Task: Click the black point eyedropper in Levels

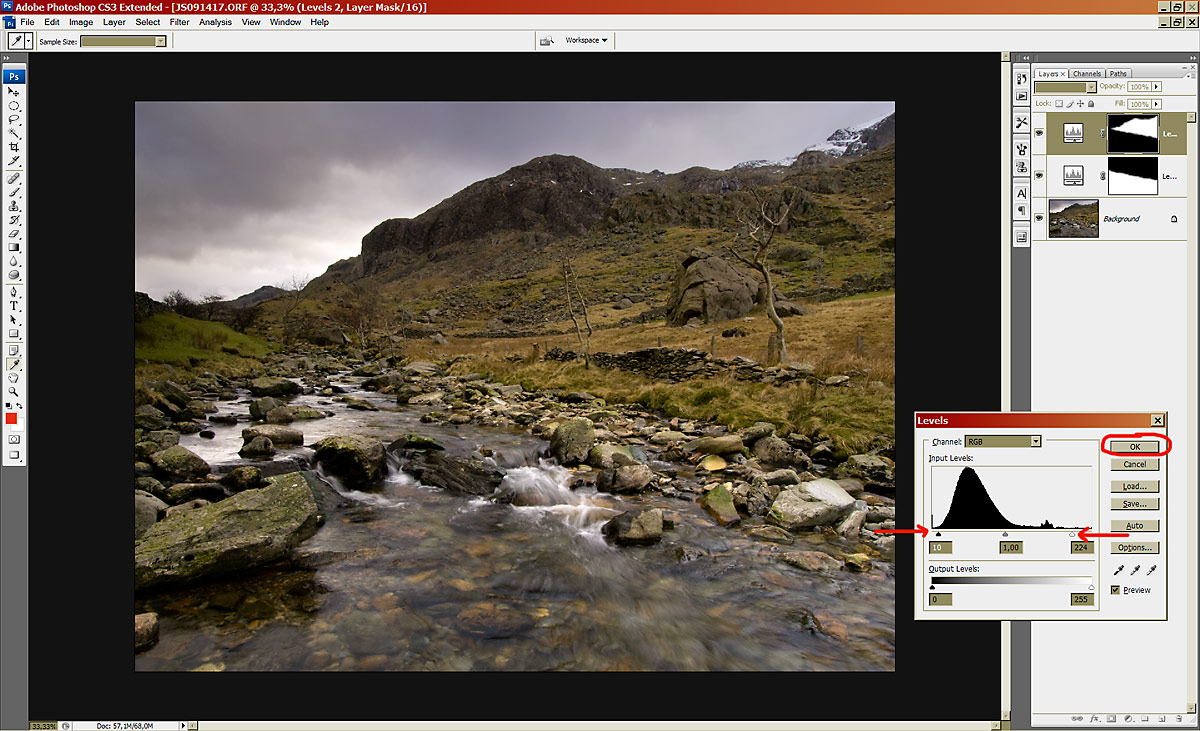Action: click(x=1119, y=570)
